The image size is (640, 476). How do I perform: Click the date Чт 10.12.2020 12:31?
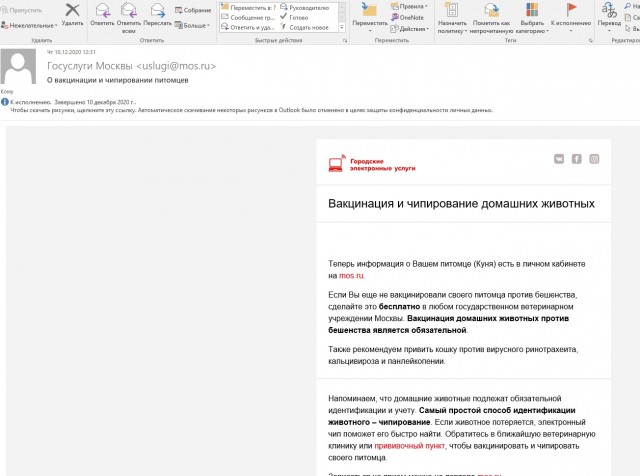[x=71, y=52]
